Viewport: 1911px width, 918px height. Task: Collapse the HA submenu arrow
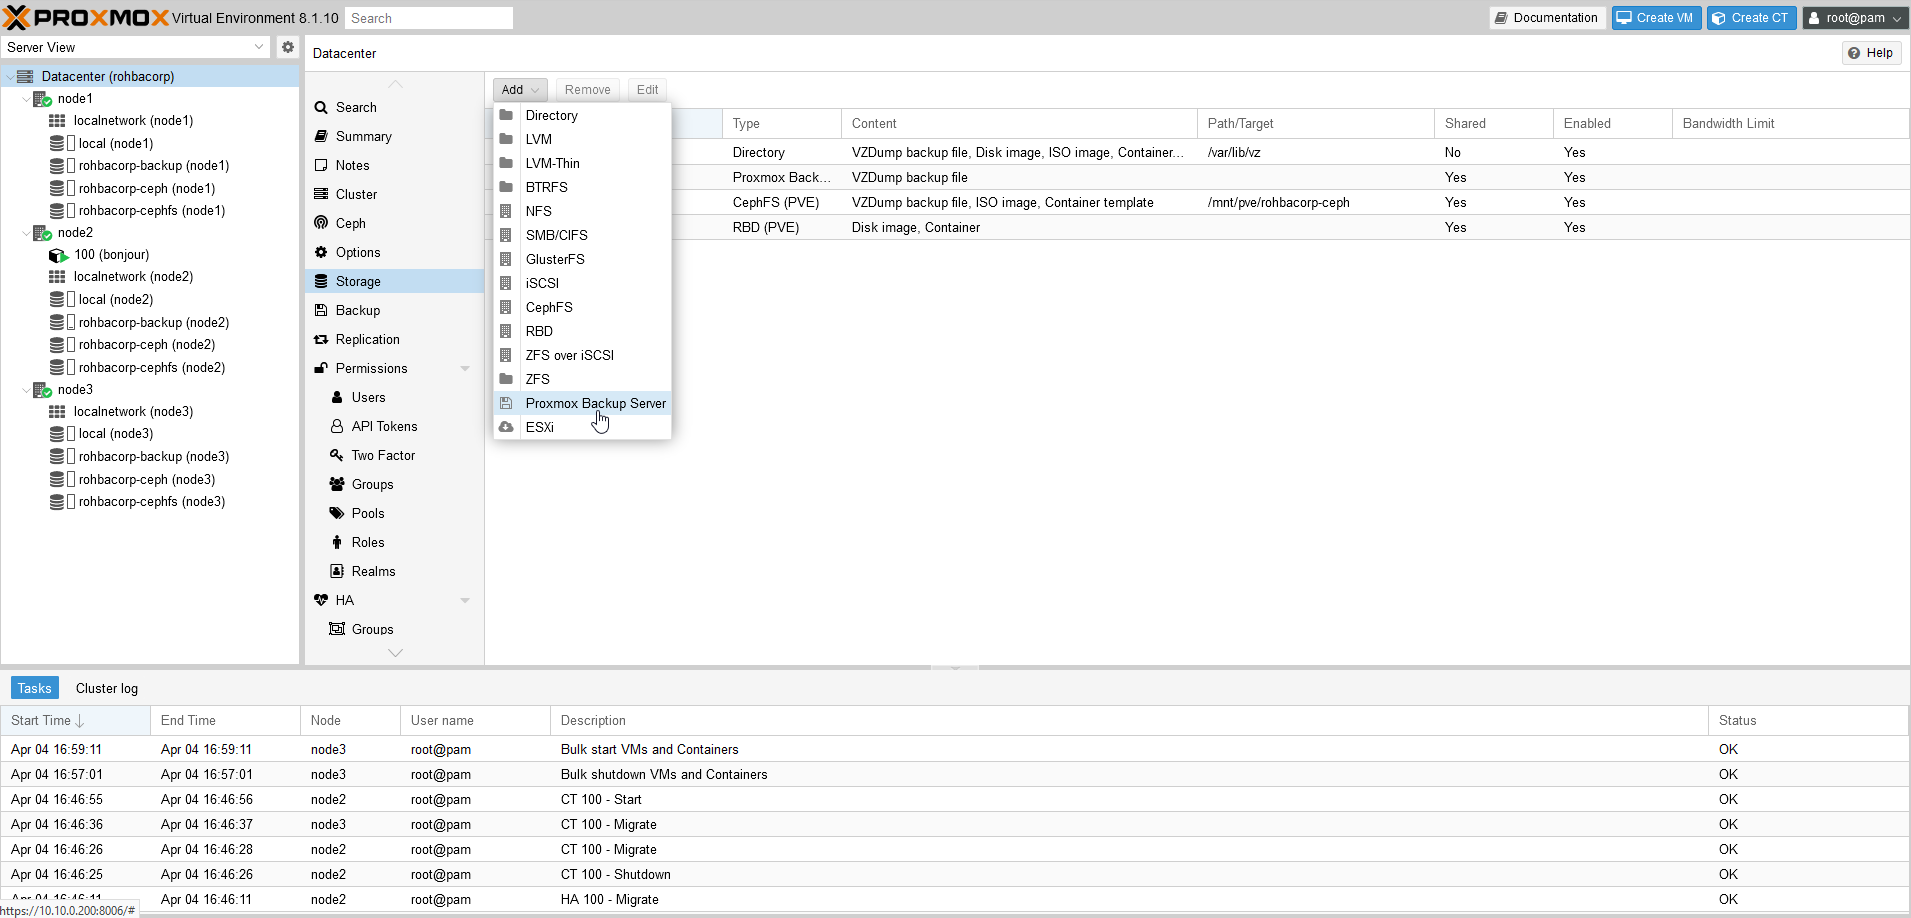coord(465,601)
